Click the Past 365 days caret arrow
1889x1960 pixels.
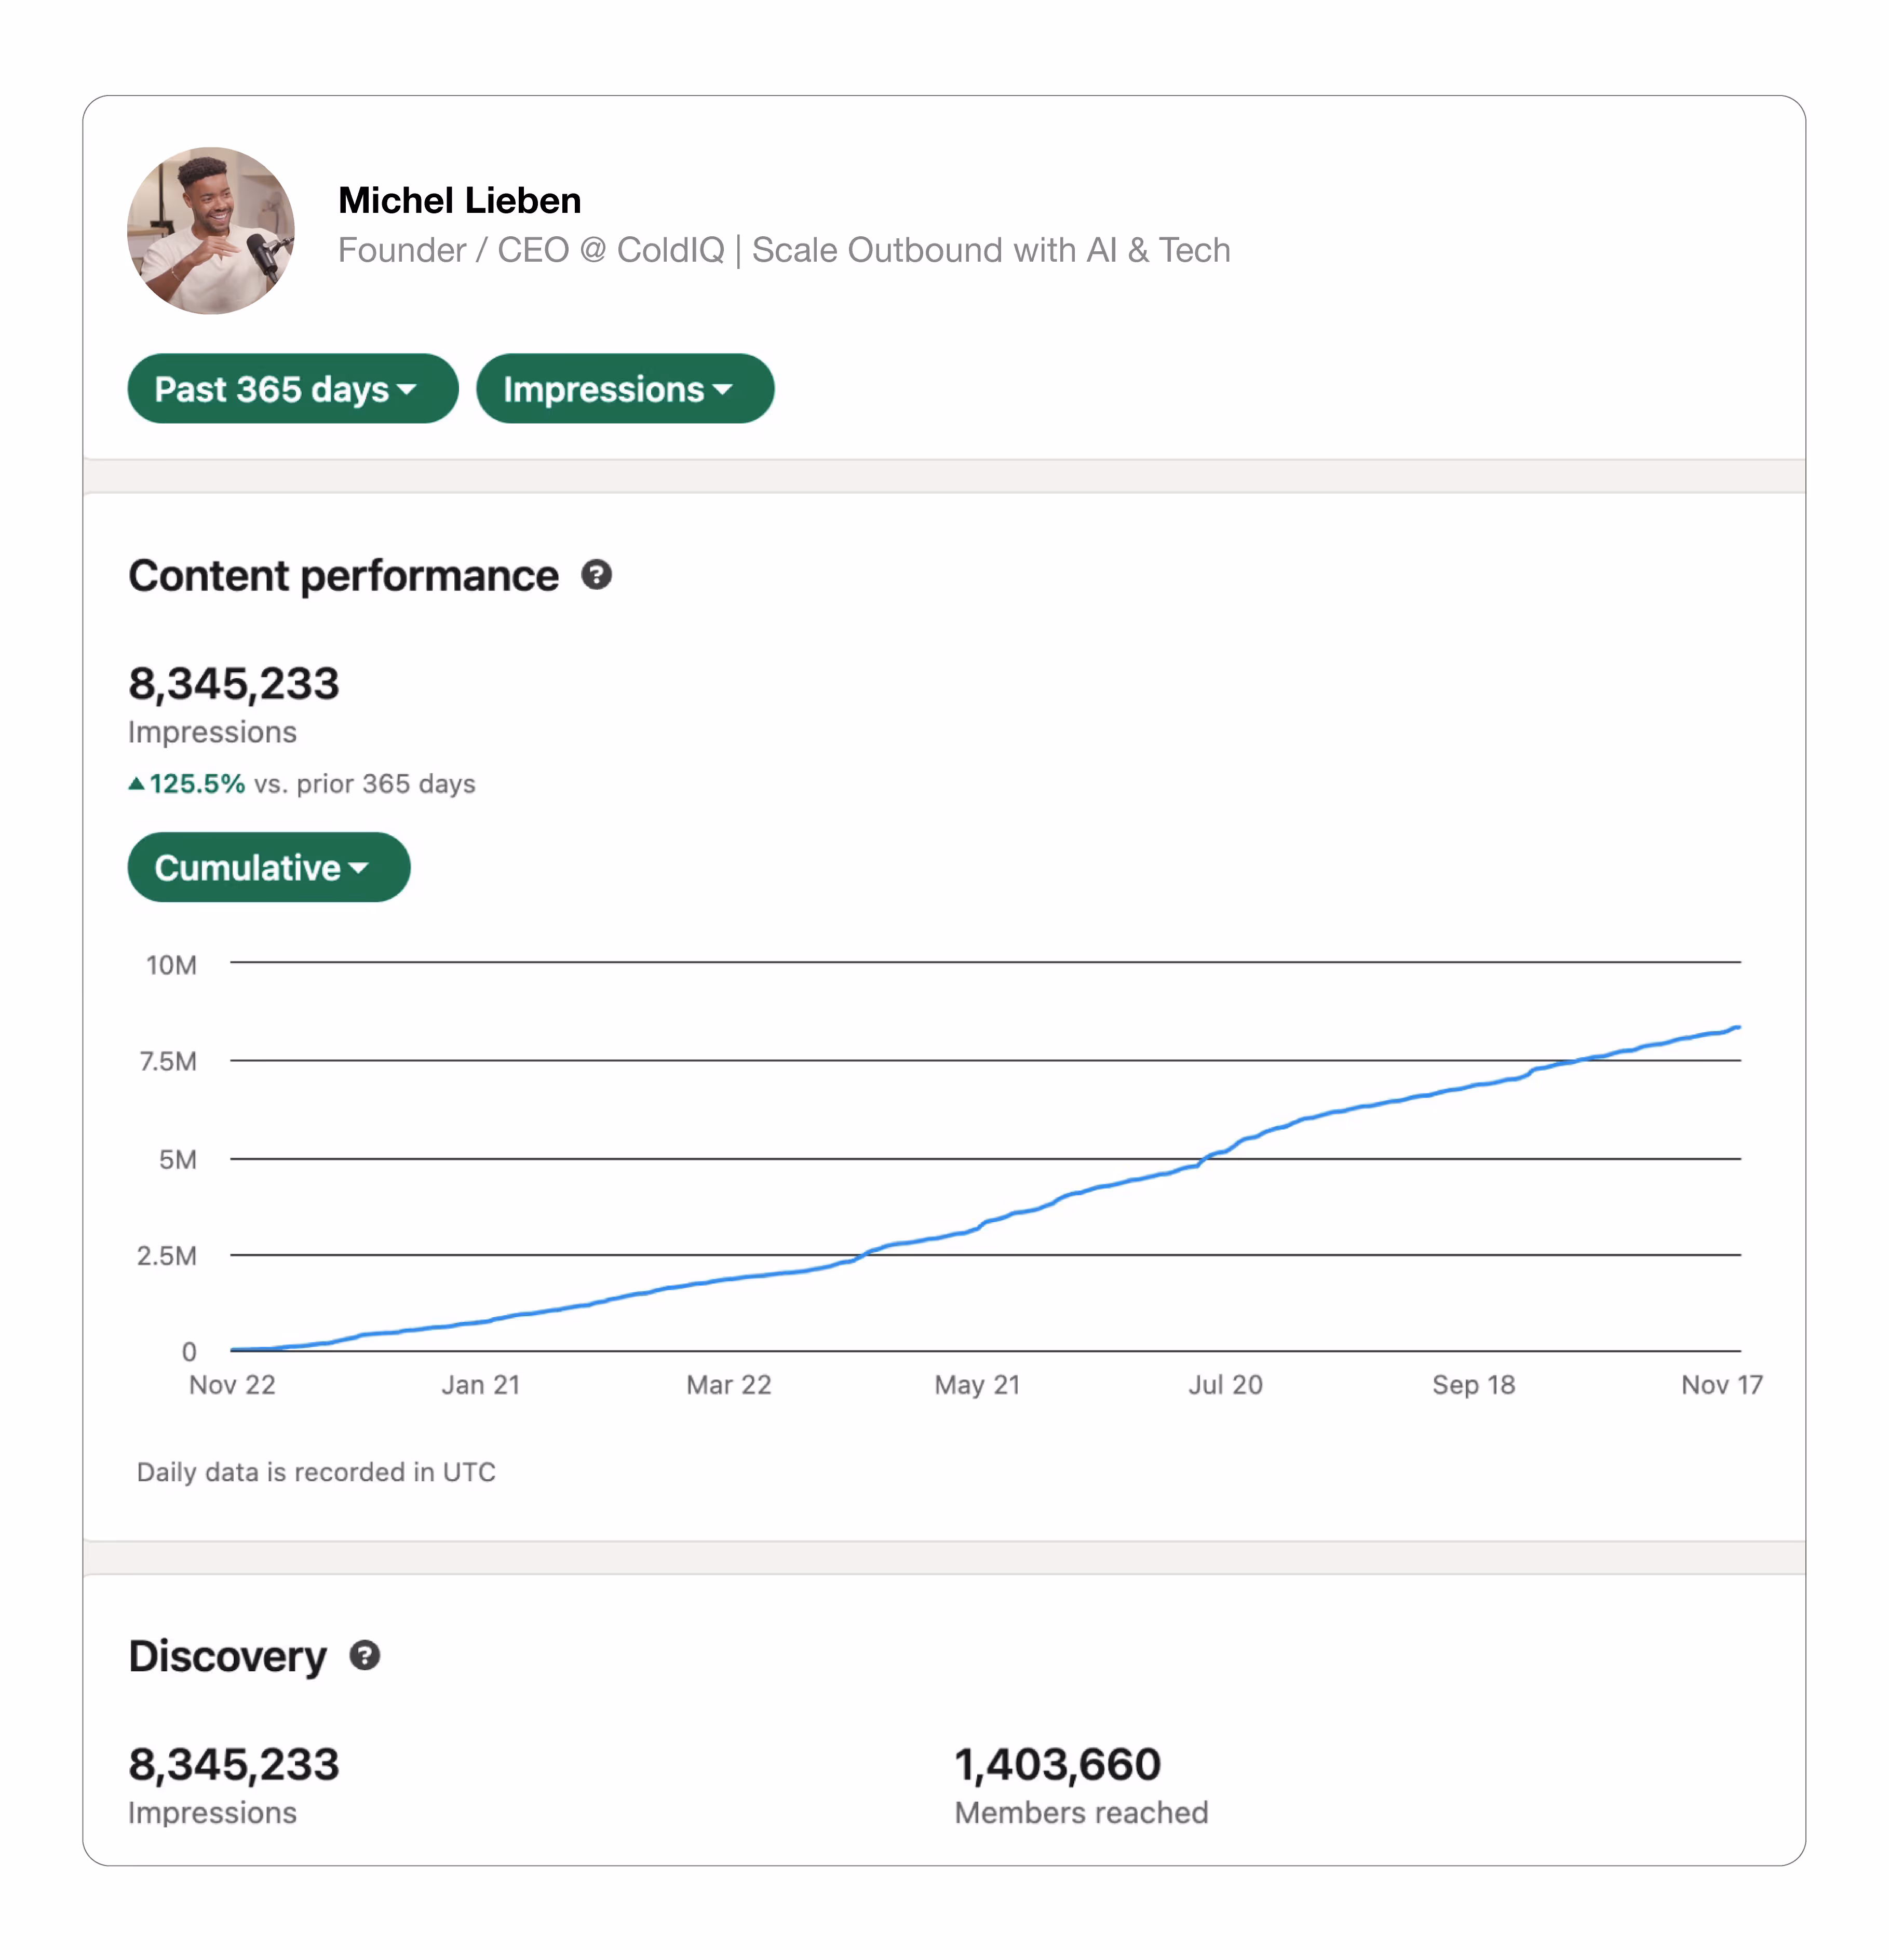point(407,389)
